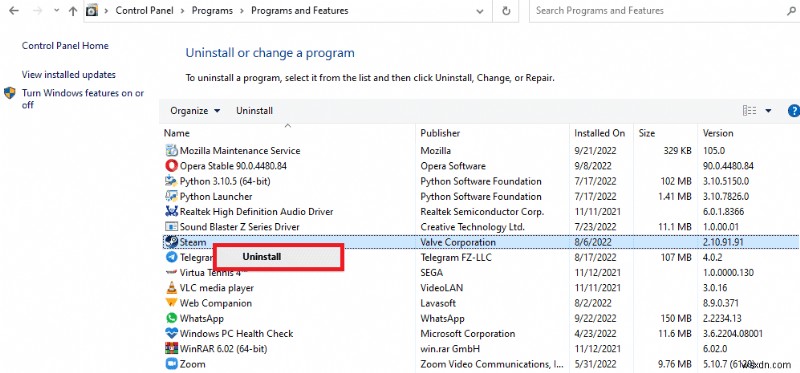Sort by the Size column header
The width and height of the screenshot is (800, 373).
[x=646, y=133]
